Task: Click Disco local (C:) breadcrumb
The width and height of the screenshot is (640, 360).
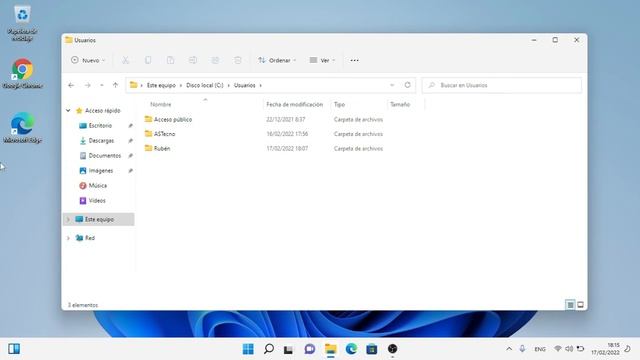Action: pyautogui.click(x=205, y=85)
